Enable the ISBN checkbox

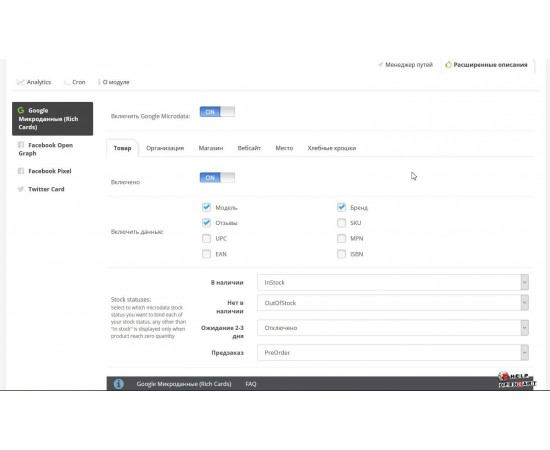click(x=341, y=254)
